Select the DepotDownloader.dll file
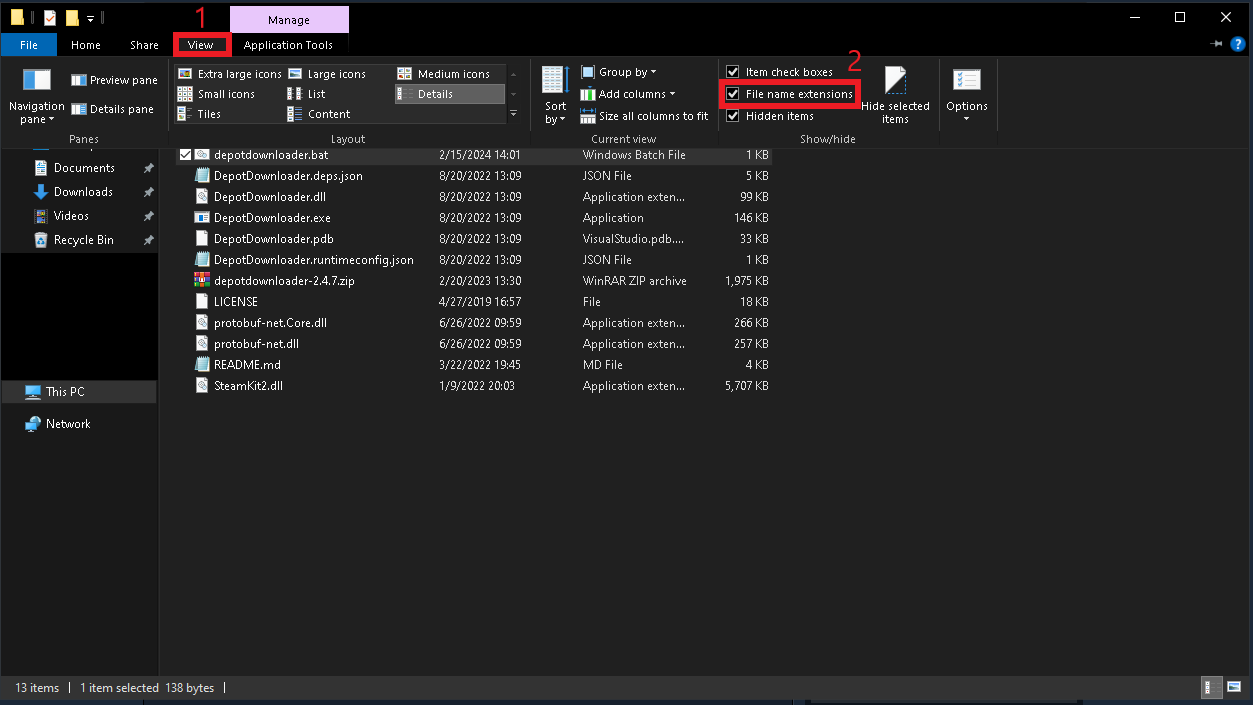 [x=270, y=197]
